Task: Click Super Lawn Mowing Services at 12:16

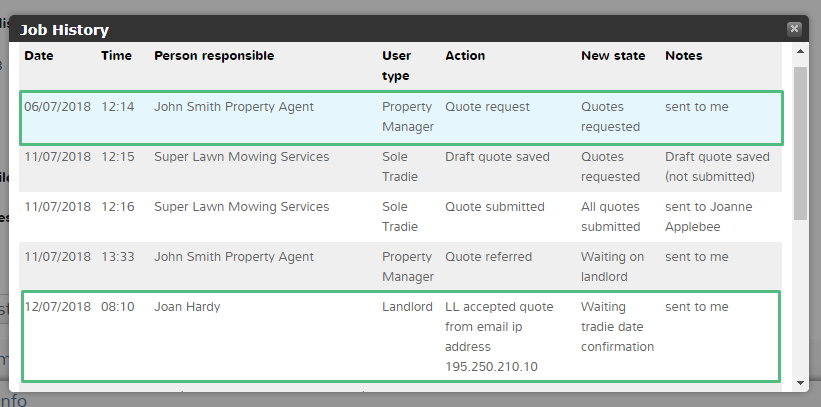Action: (x=241, y=207)
